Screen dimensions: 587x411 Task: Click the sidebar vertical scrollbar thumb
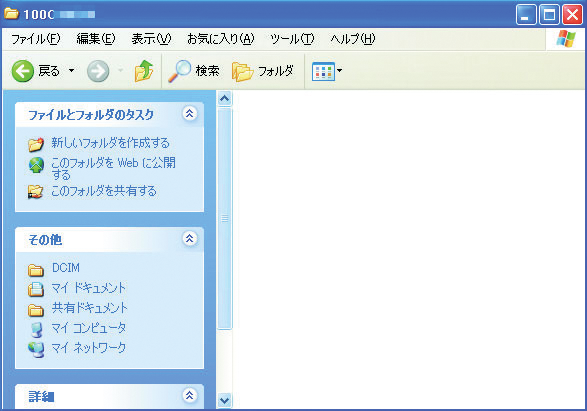coord(225,218)
